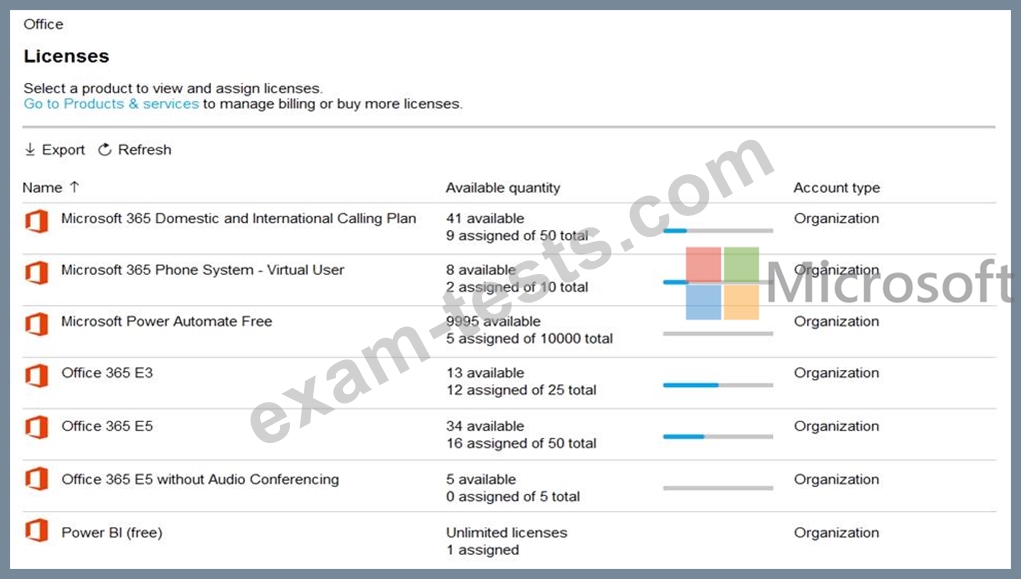Select Office 365 E5 without Audio Conferencing
This screenshot has width=1021, height=579.
tap(200, 479)
